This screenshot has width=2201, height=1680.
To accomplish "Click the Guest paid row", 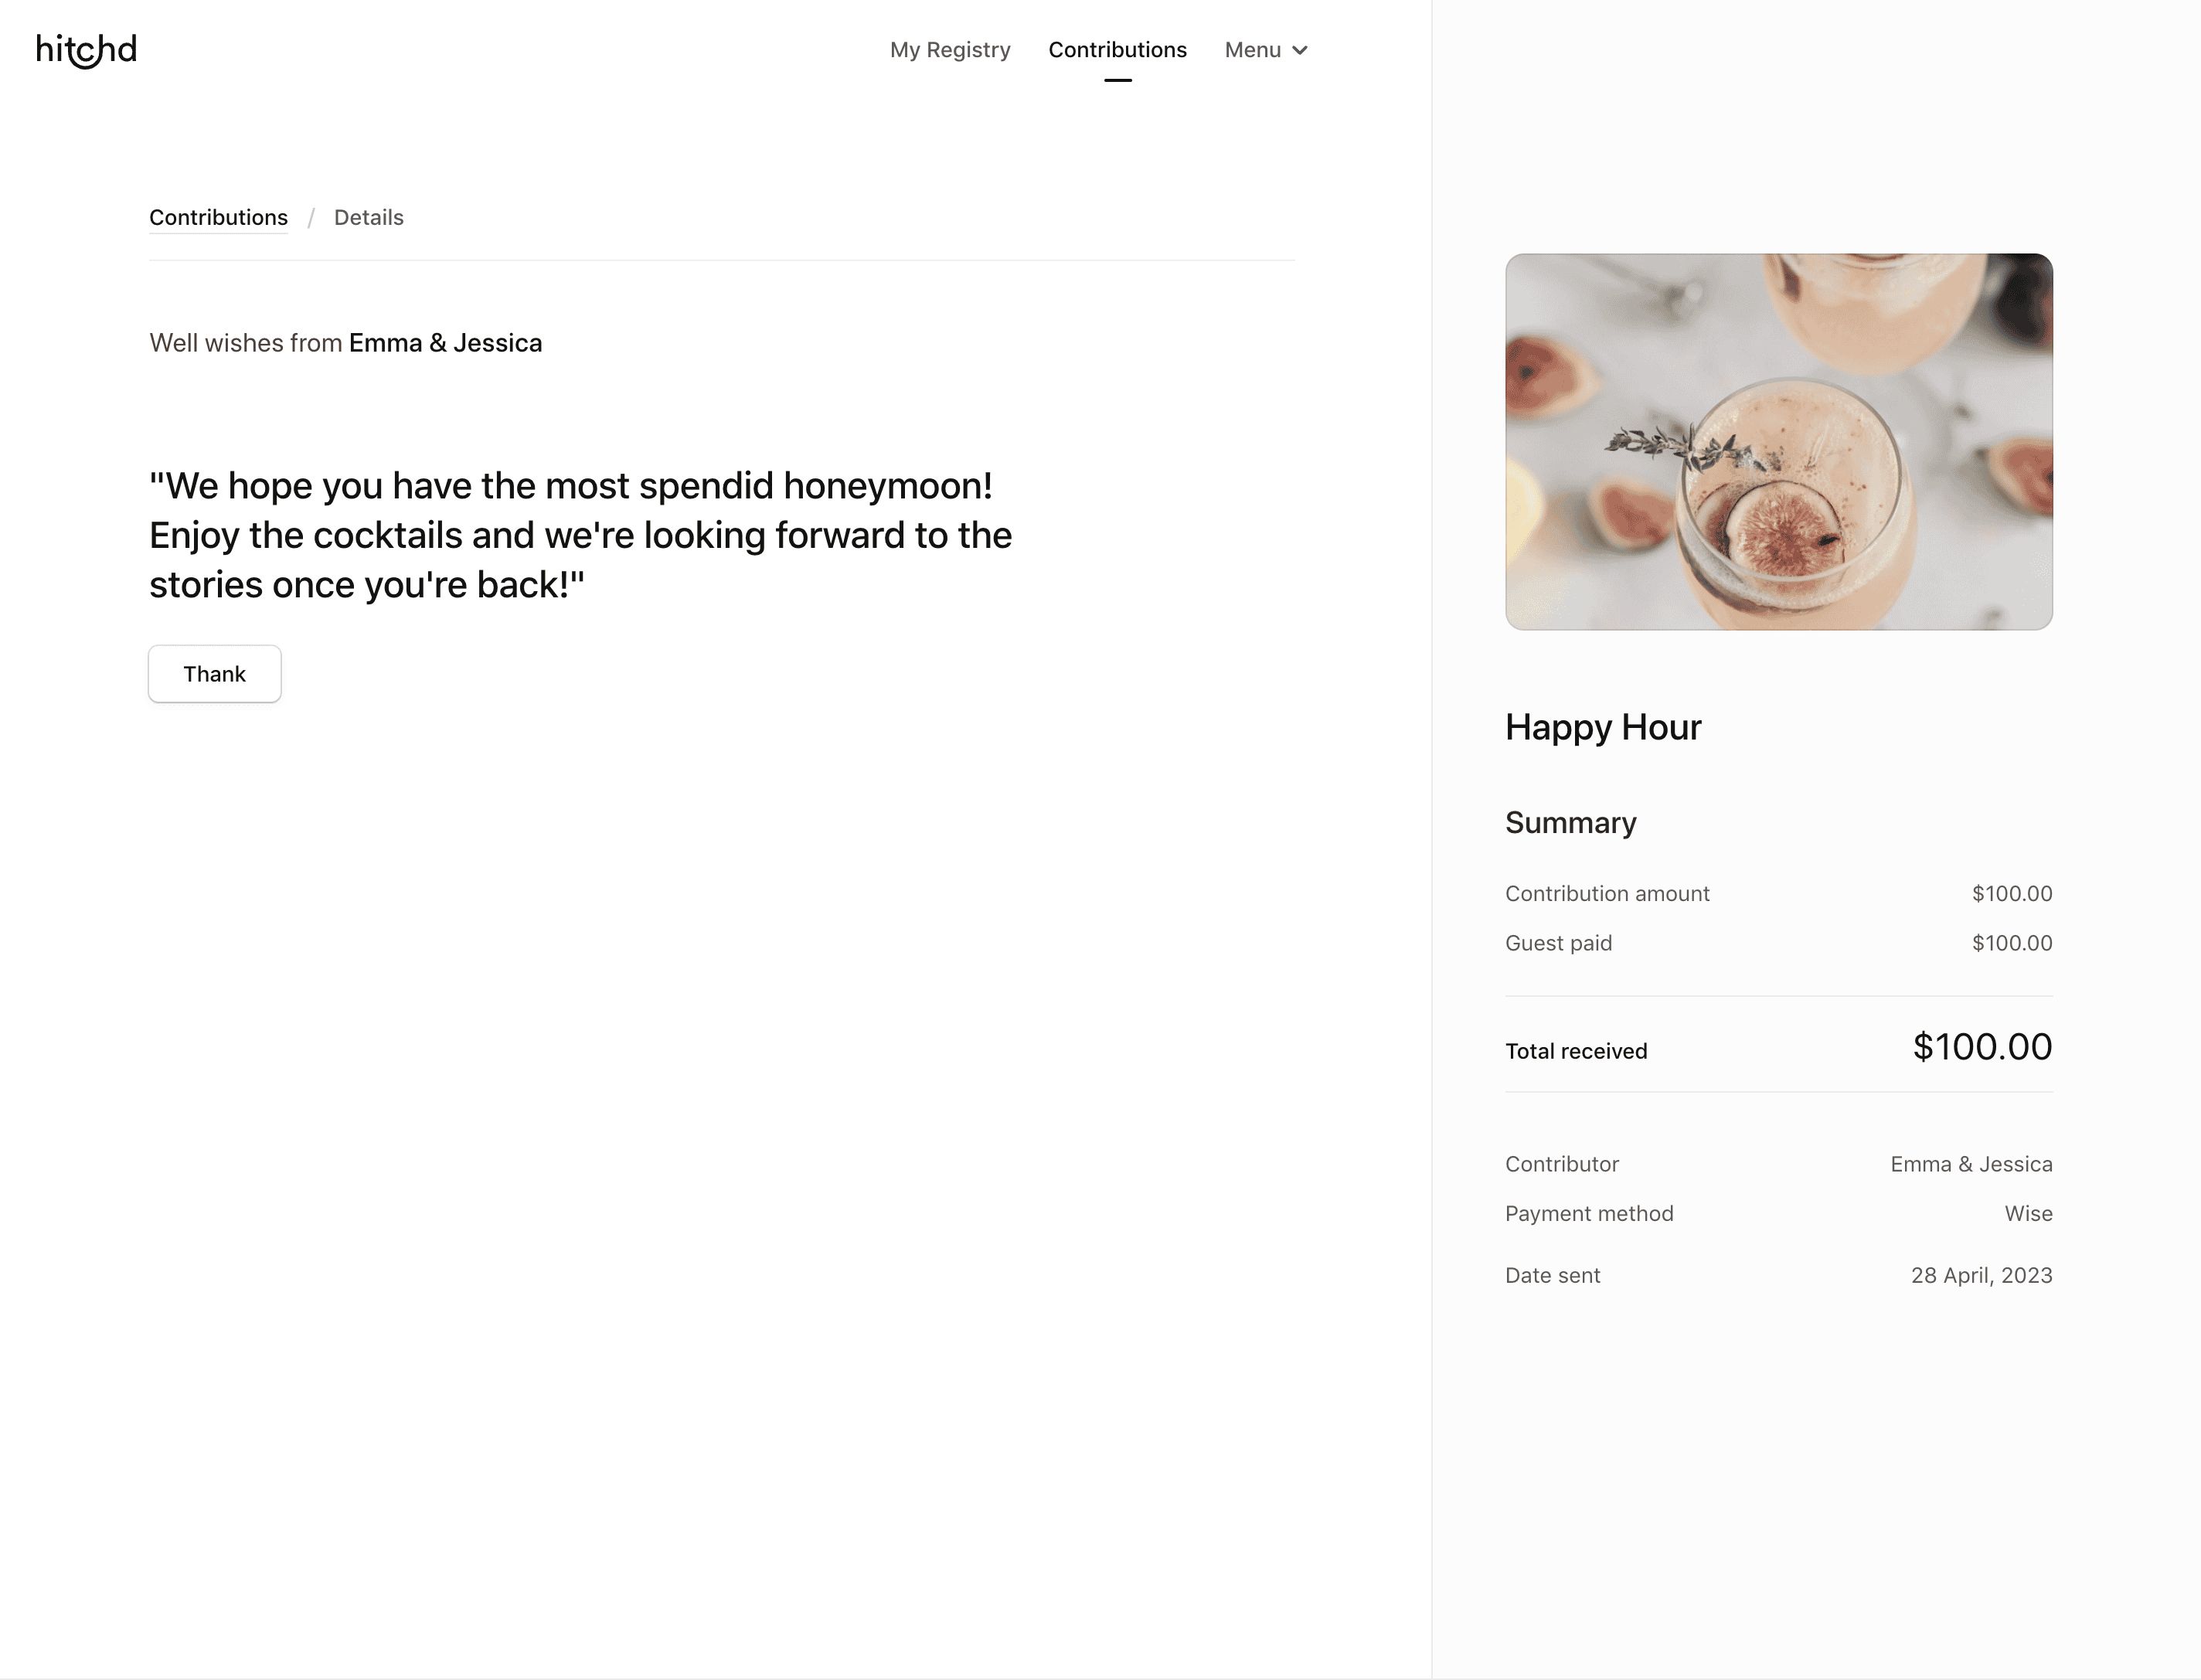I will click(1558, 943).
